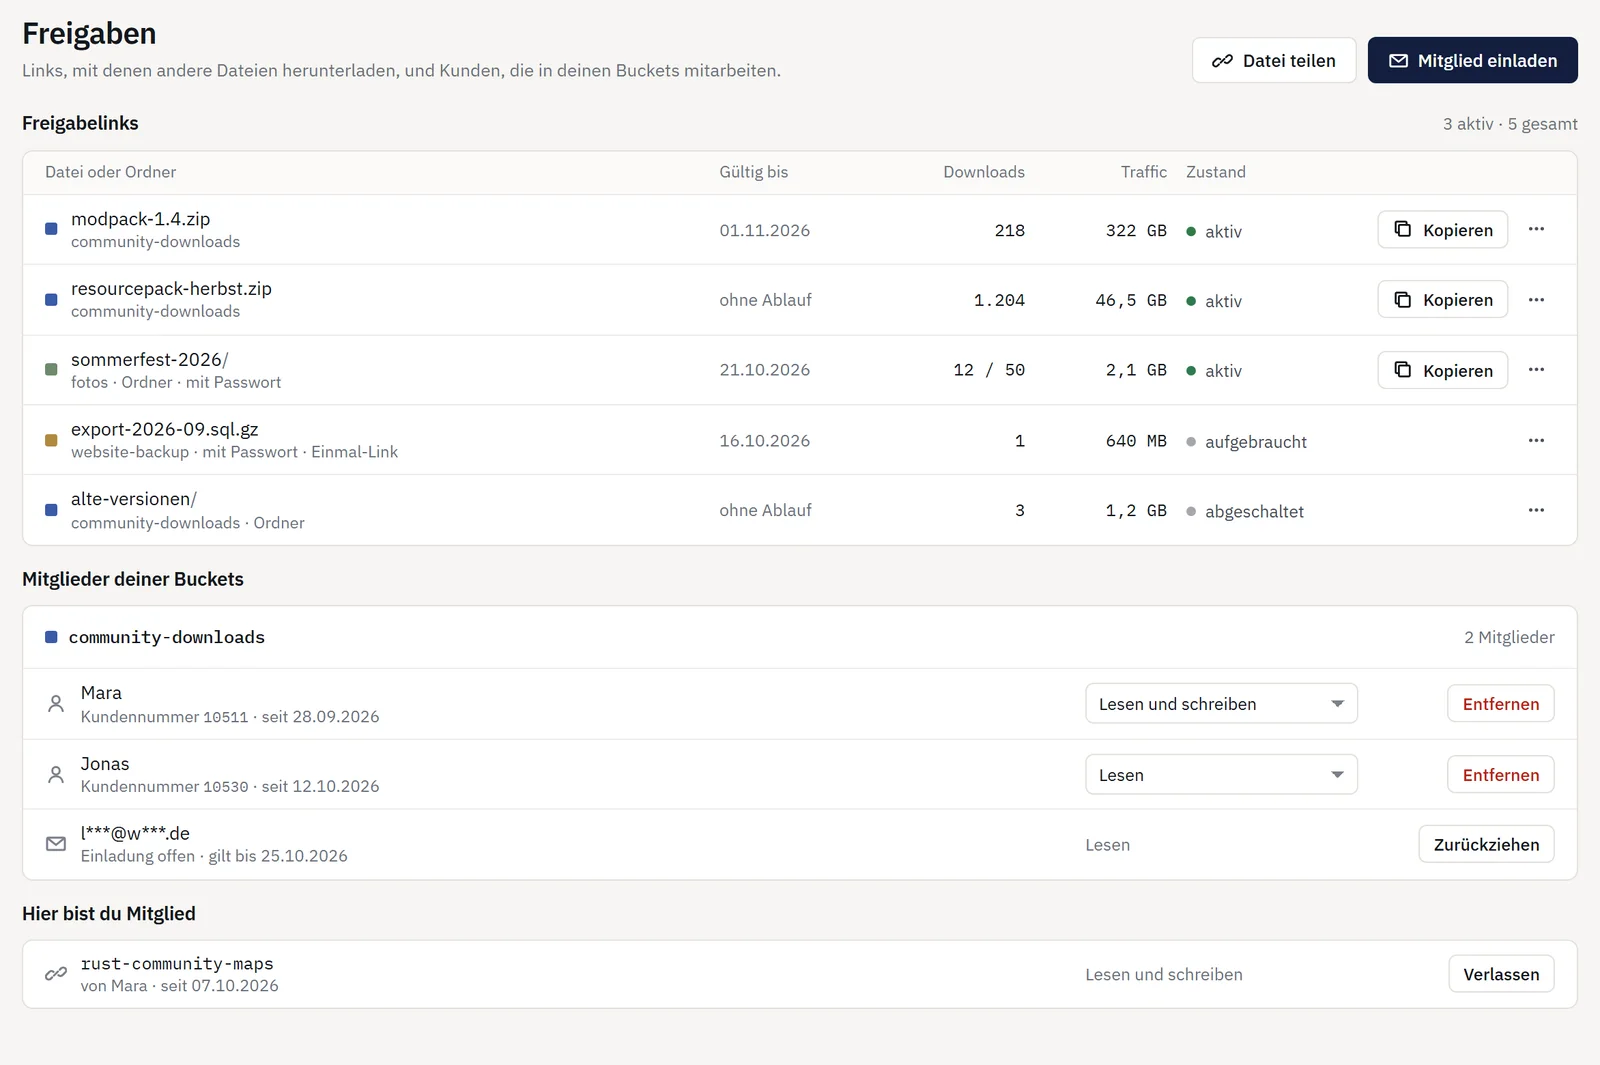
Task: Select the export-2026-09.sql.gz entry
Action: coord(165,429)
